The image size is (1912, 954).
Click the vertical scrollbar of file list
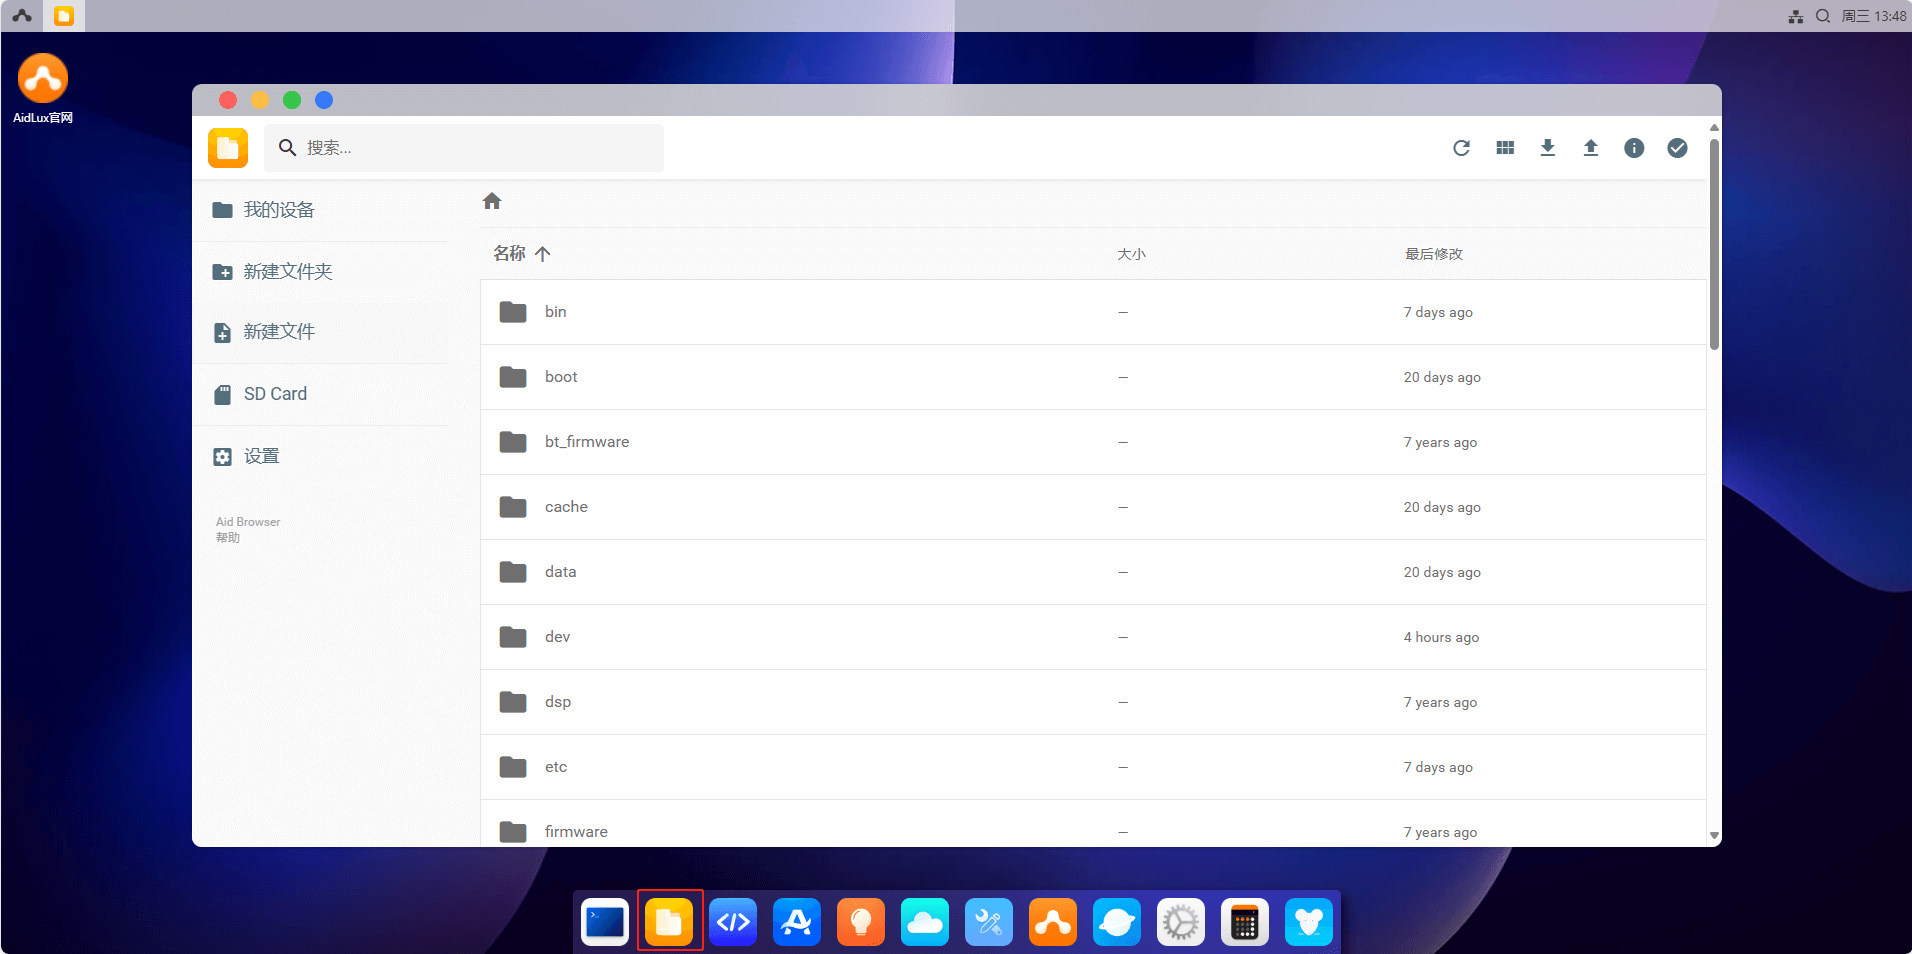(1714, 245)
